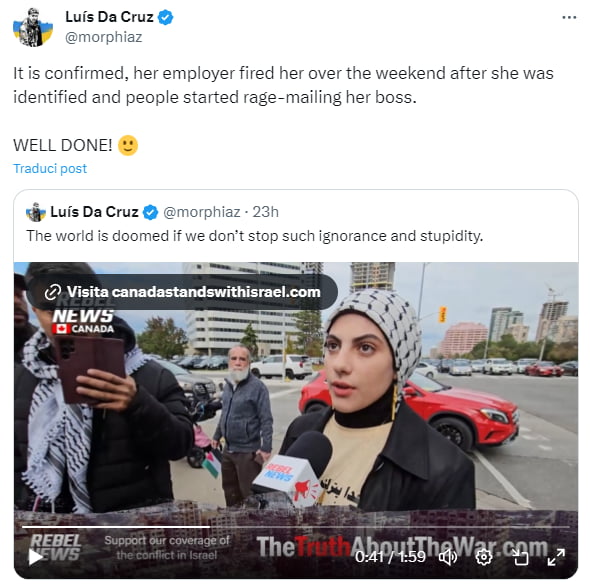Open Luís Da Cruz profile avatar
This screenshot has width=590, height=588.
(33, 27)
